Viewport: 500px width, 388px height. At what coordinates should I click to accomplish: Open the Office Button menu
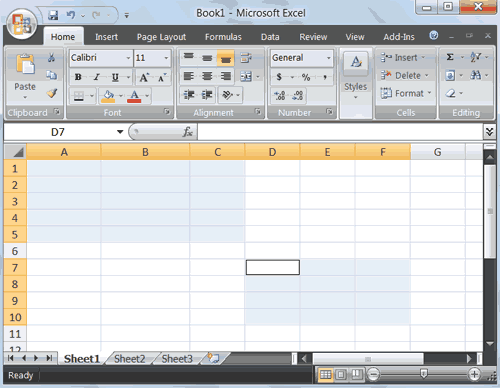(x=22, y=24)
